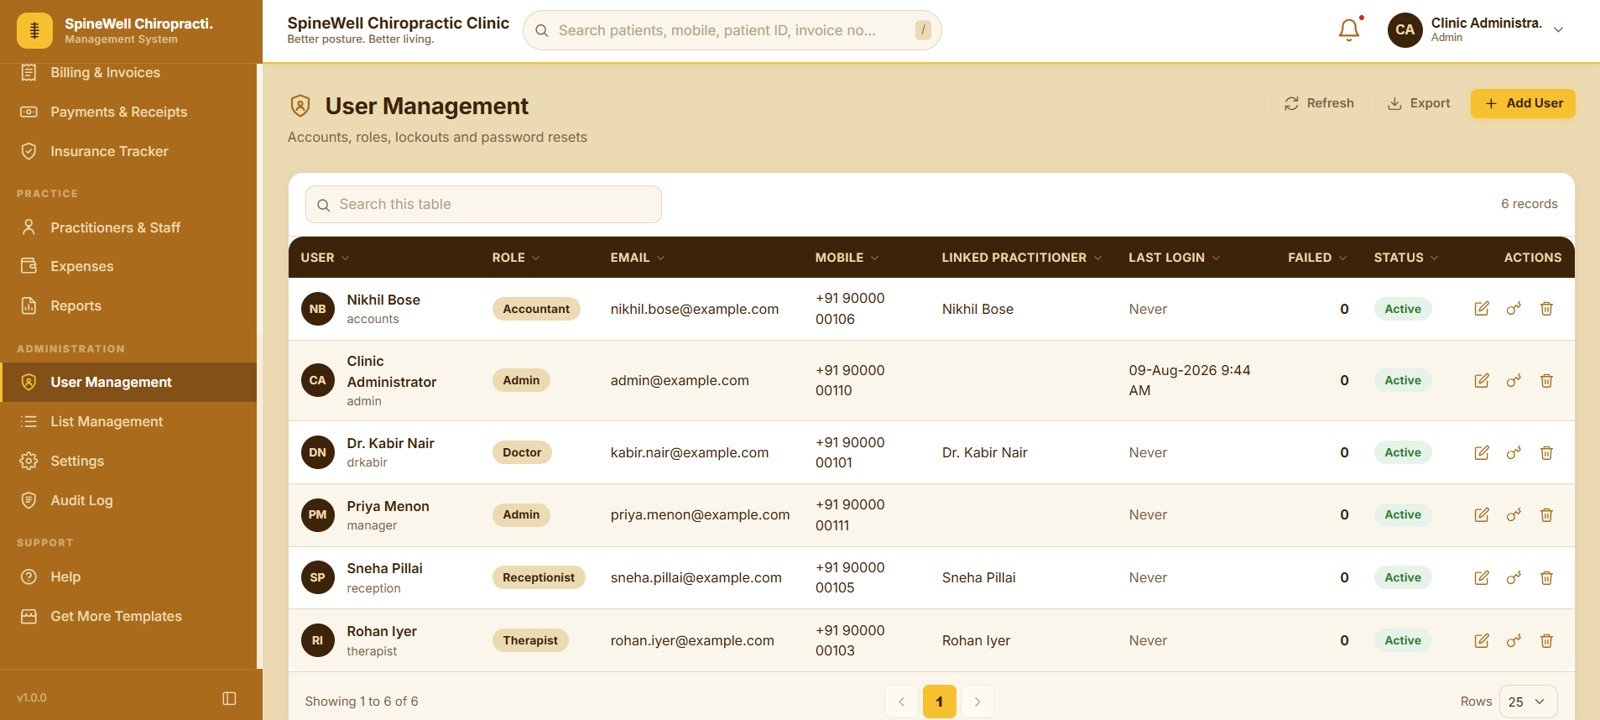Edit Sneha Pillai's account
The height and width of the screenshot is (720, 1600).
(x=1482, y=578)
